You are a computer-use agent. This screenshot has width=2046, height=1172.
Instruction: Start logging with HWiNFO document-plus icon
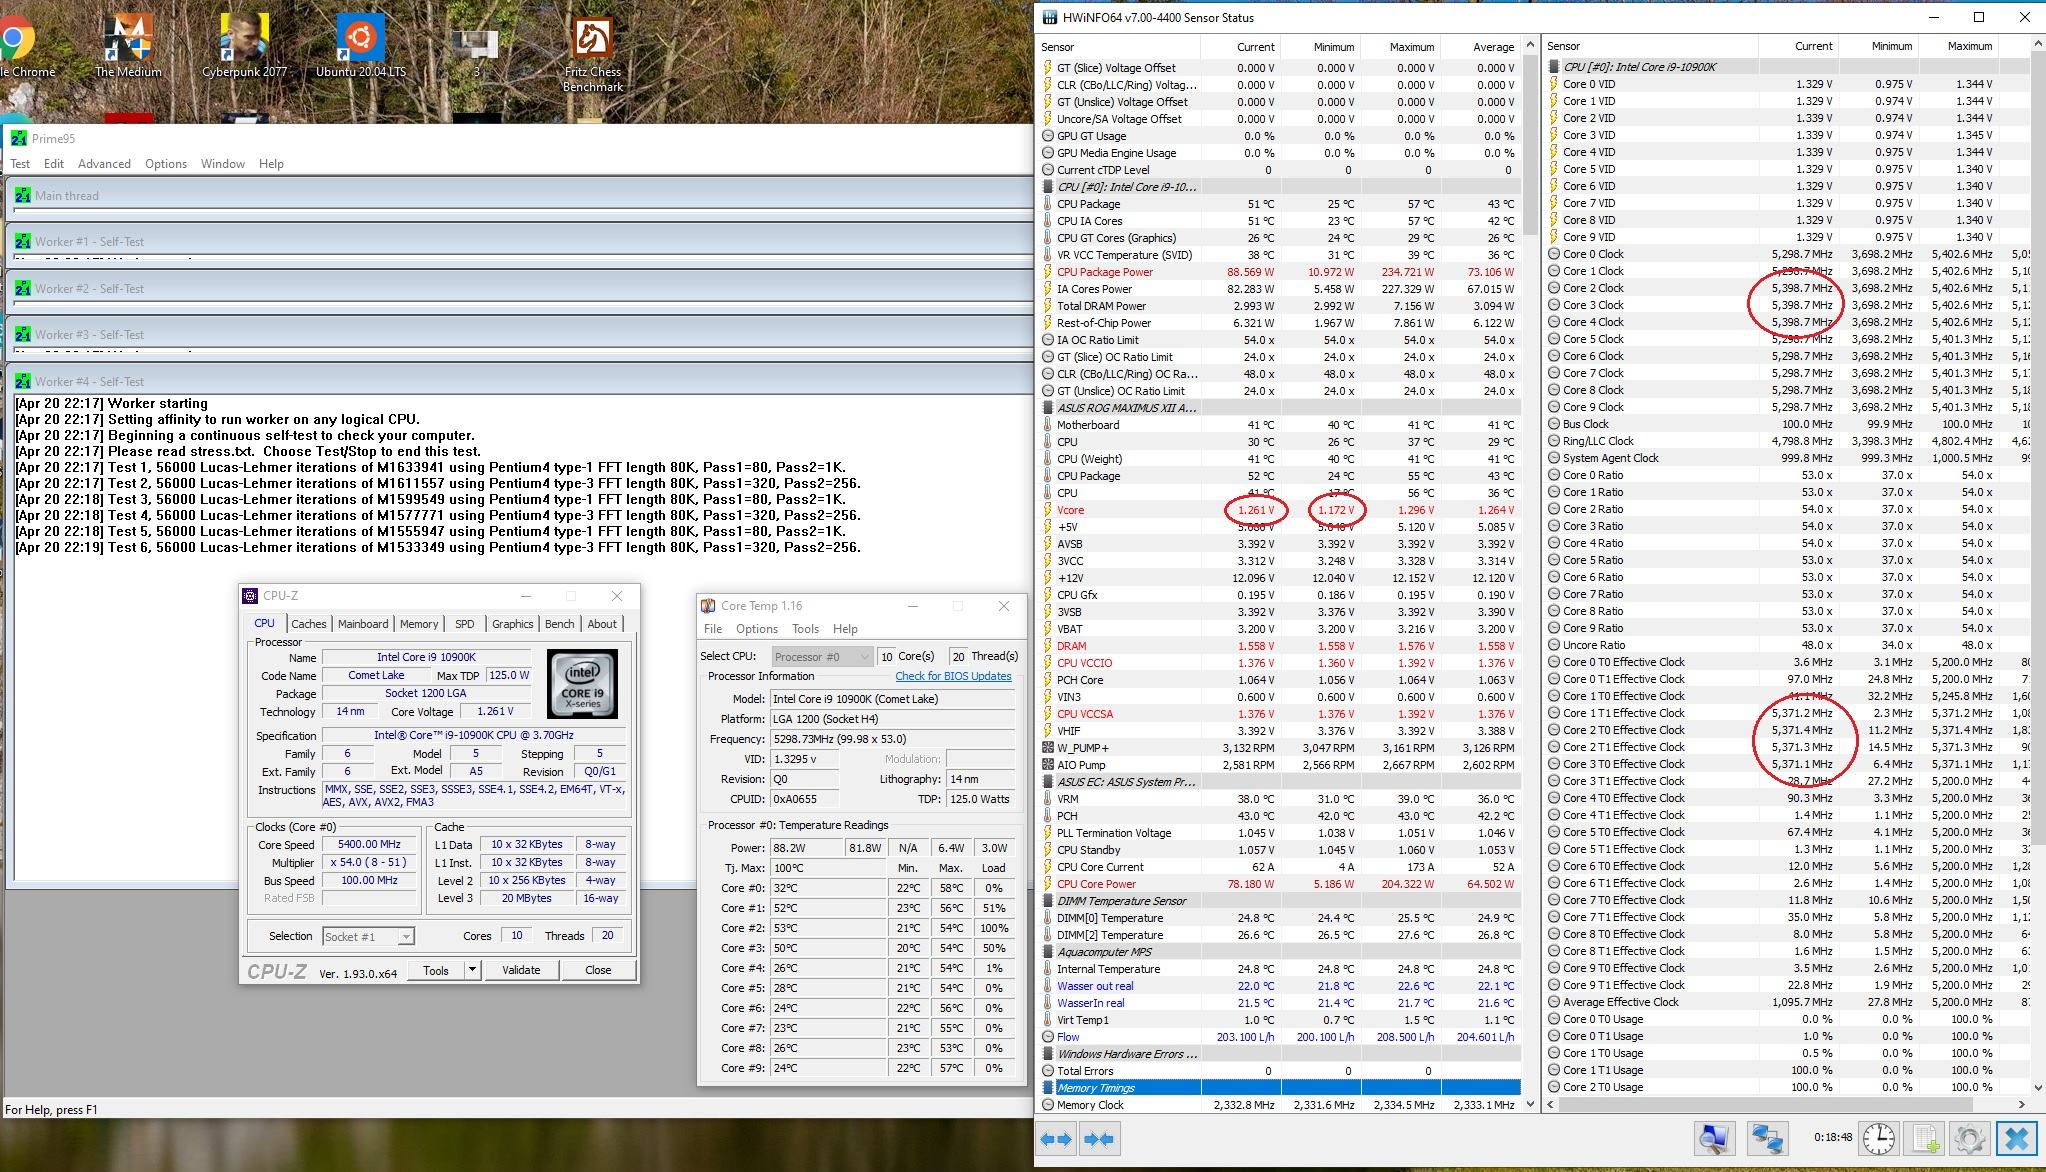tap(1925, 1139)
